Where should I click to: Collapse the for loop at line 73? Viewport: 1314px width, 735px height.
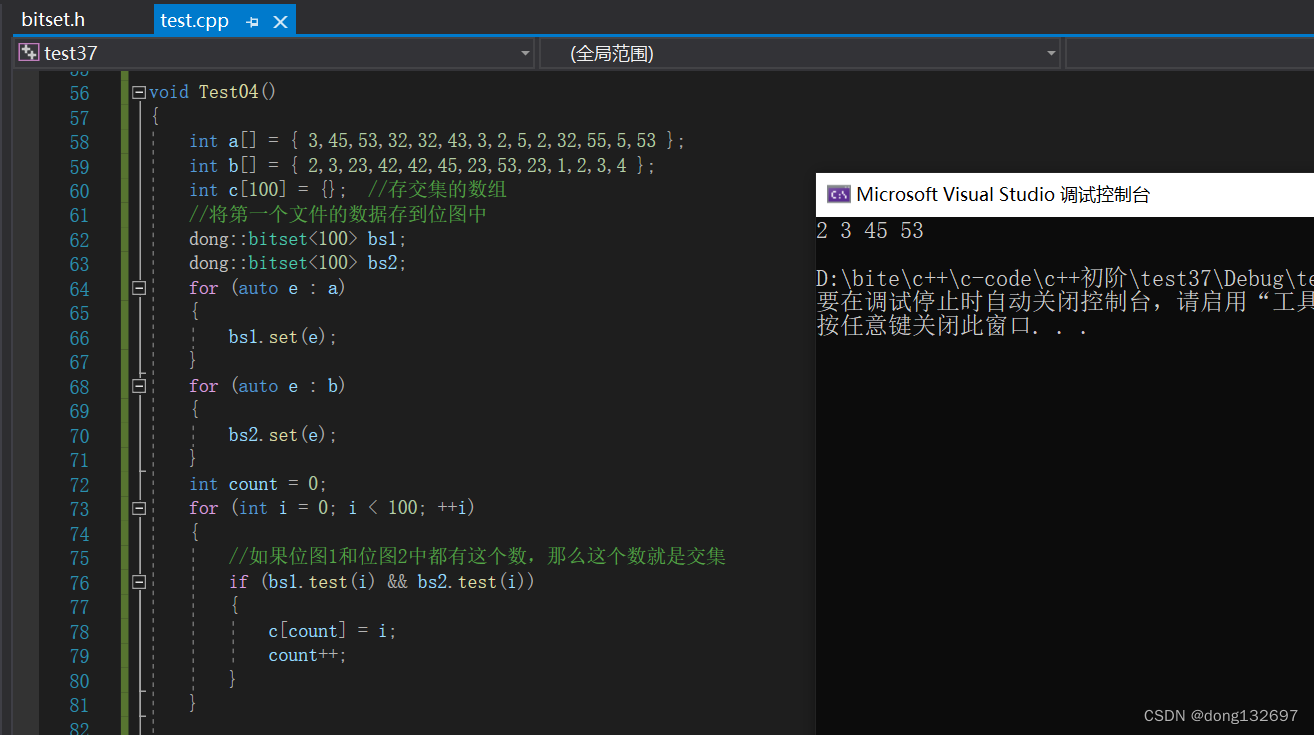tap(139, 508)
